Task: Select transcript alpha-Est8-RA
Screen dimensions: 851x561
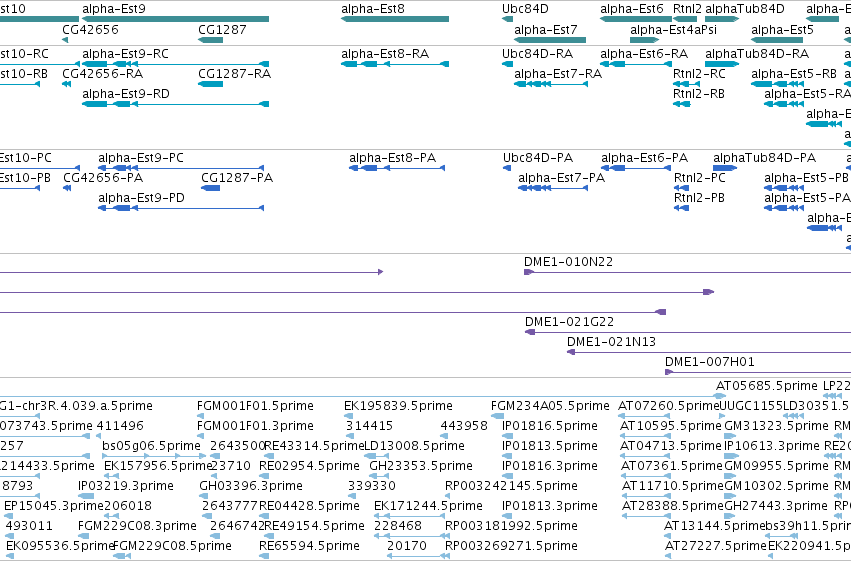Action: tap(385, 54)
